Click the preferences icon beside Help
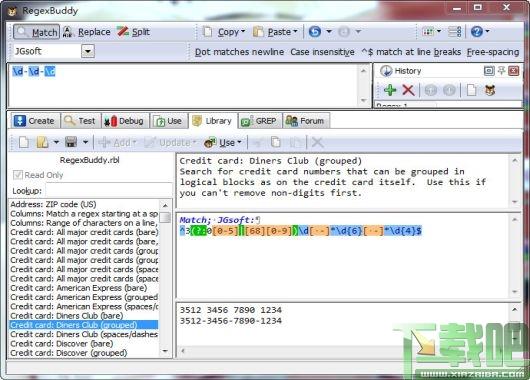 [455, 32]
